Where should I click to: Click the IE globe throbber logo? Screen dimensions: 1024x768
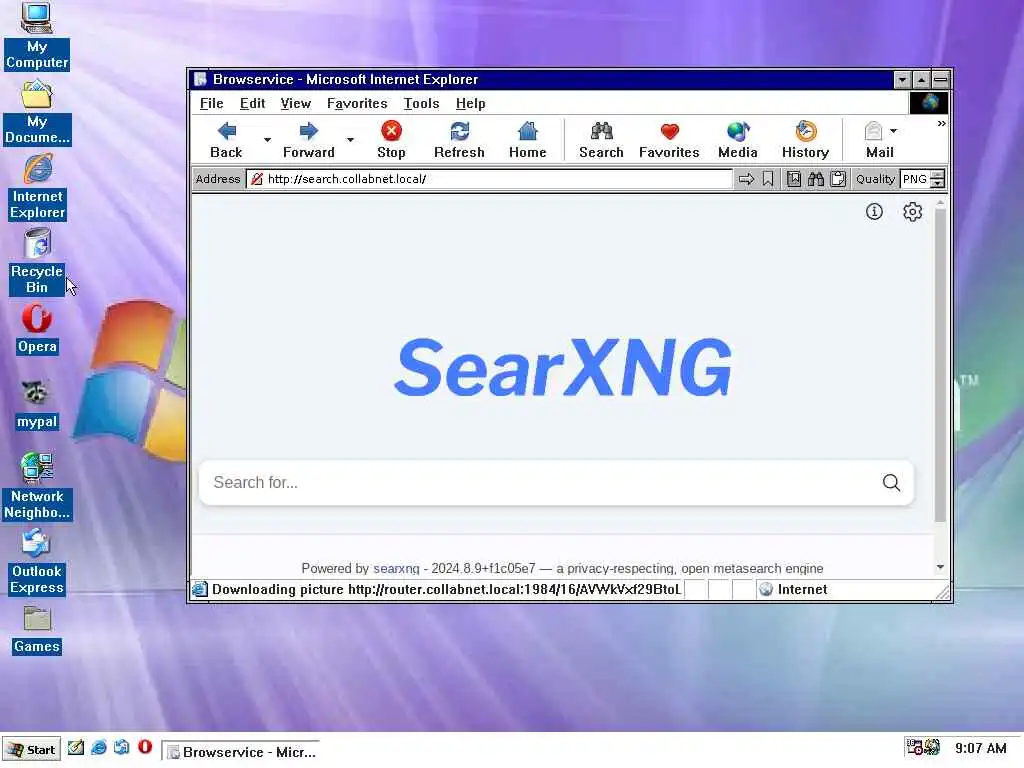tap(929, 103)
